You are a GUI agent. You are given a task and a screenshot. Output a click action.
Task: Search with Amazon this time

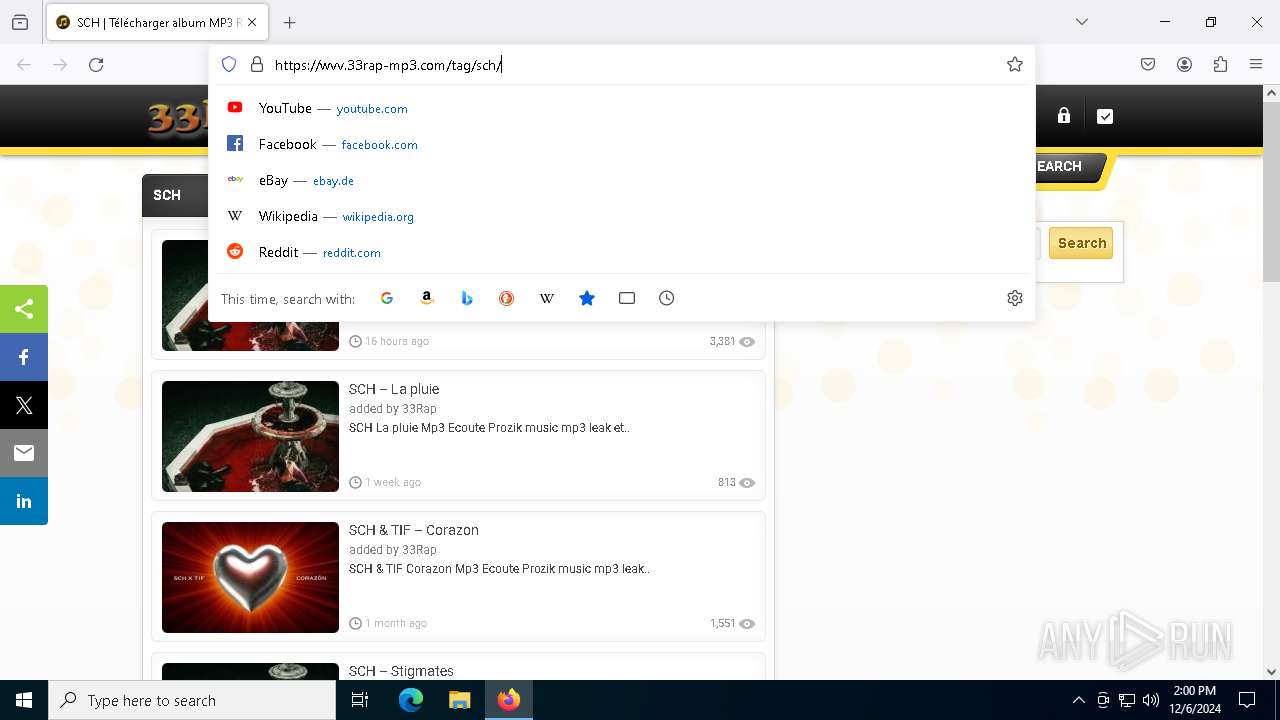pos(427,298)
